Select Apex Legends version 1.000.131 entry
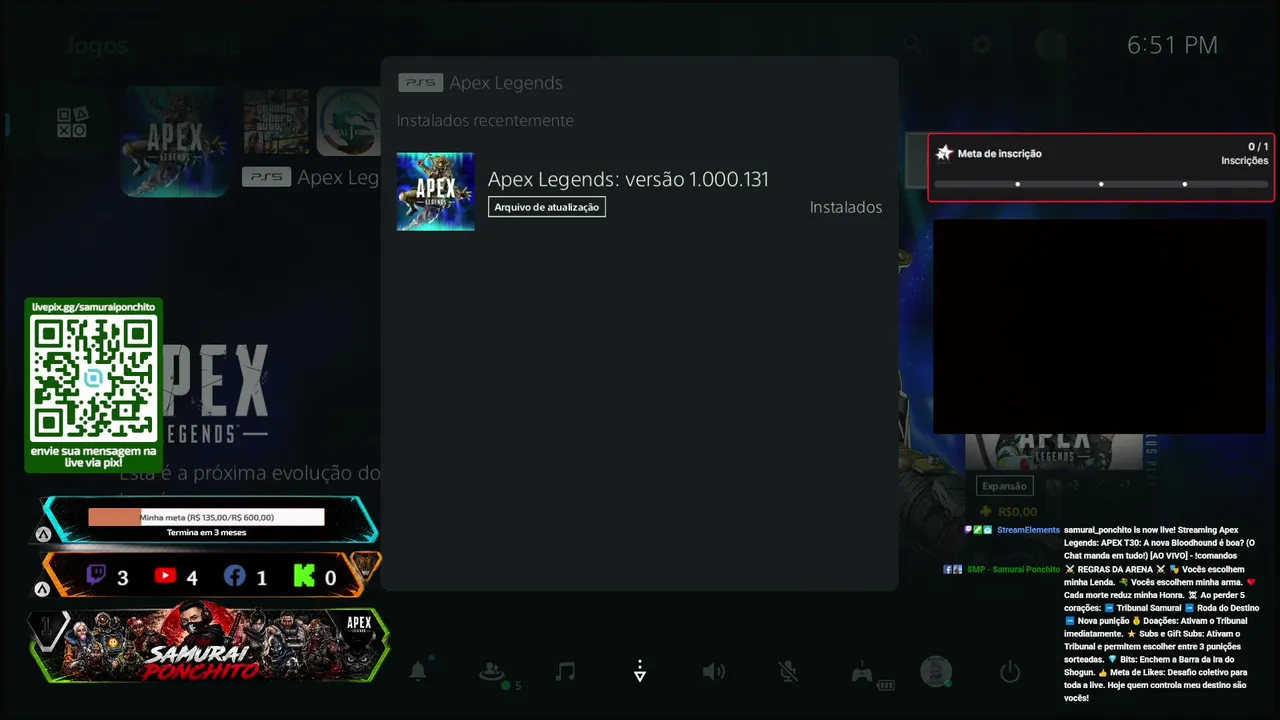The image size is (1280, 720). 639,191
